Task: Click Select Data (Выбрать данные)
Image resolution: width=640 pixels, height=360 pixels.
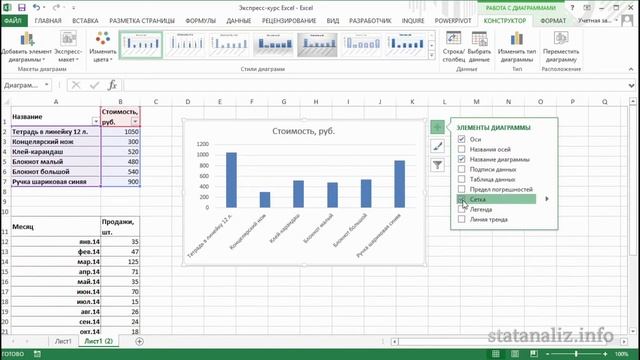Action: pos(479,47)
